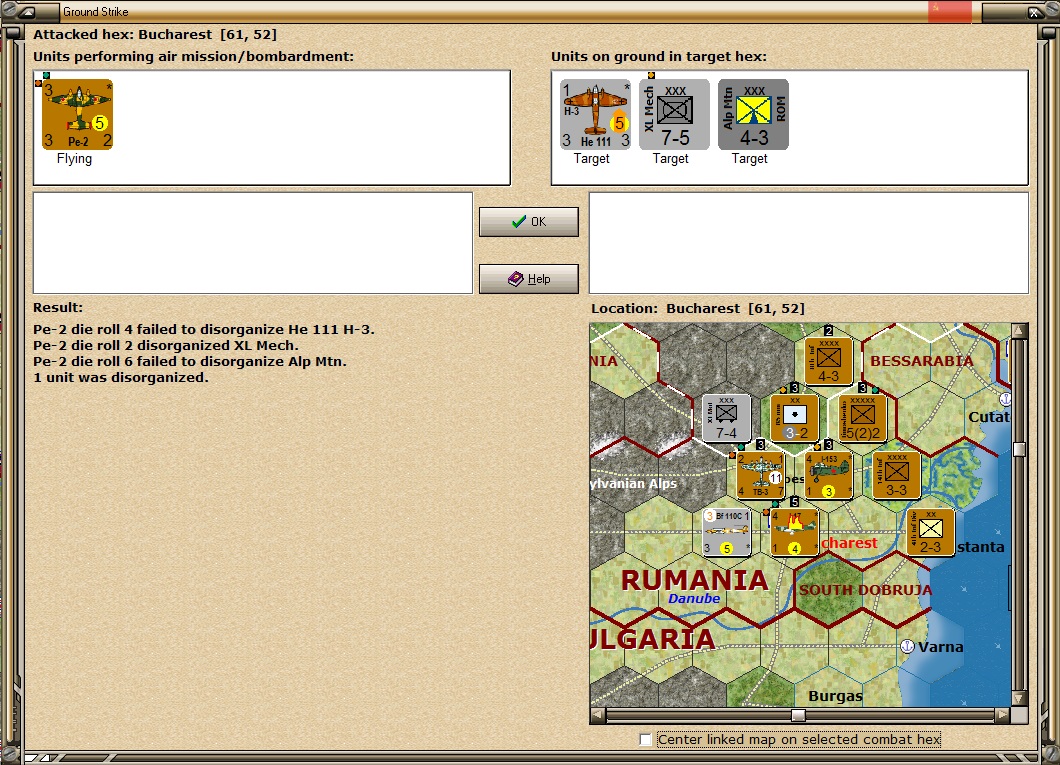Screen dimensions: 1060x765
Task: Open the Ground Strike window system menu
Action: 27,11
